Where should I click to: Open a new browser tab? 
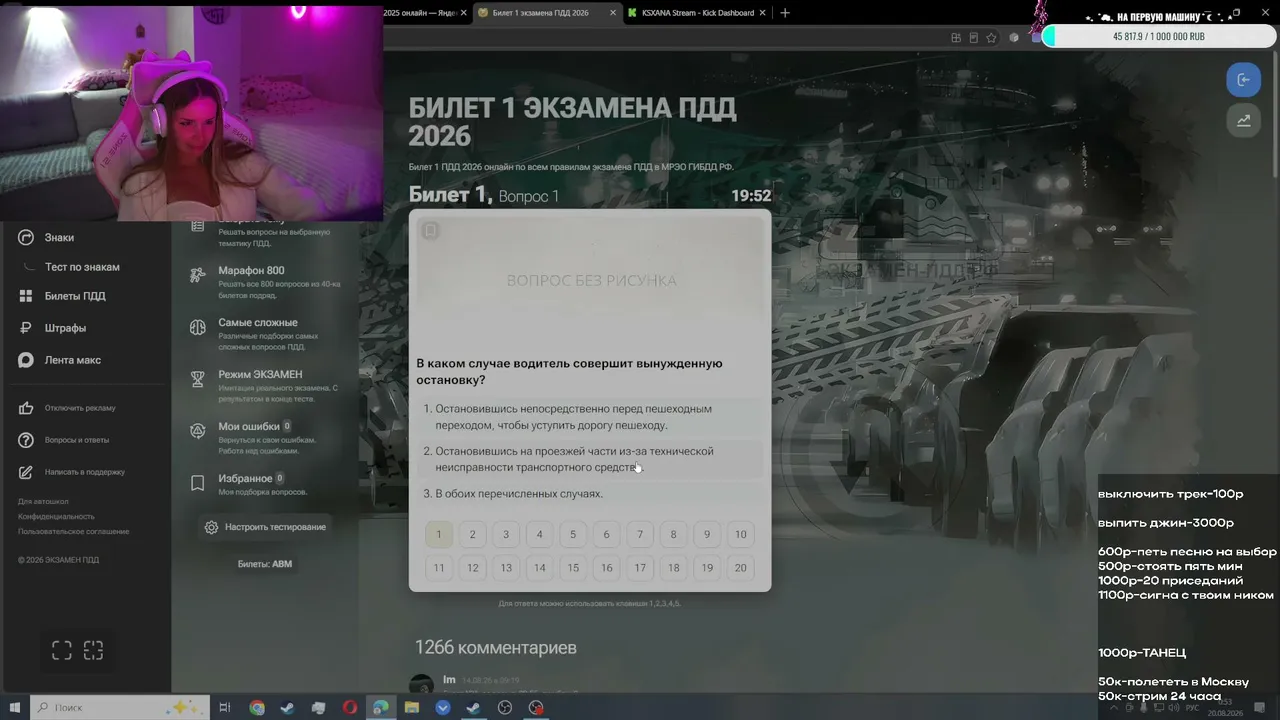785,13
